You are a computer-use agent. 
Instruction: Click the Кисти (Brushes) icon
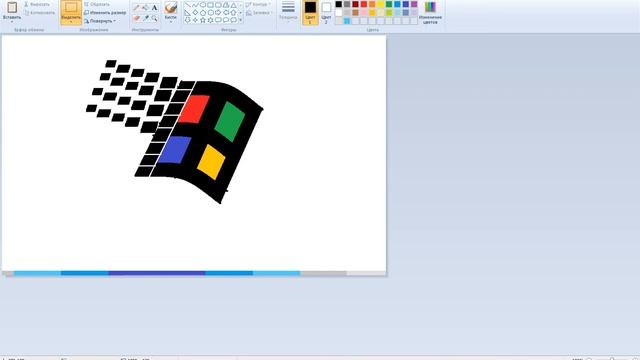171,7
